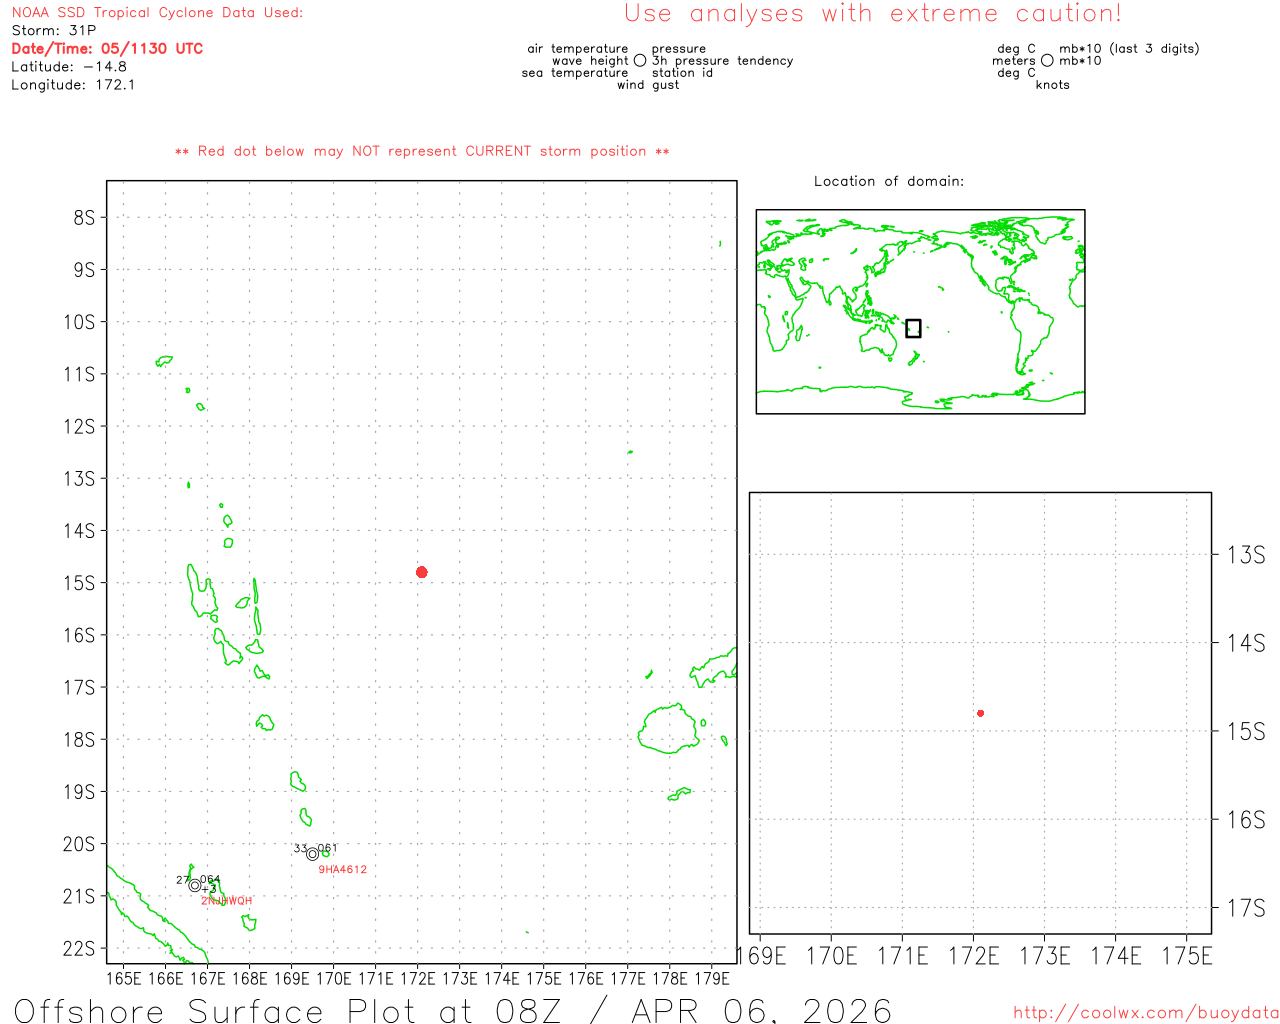
Task: Click the large island outline near 178E 18S
Action: pyautogui.click(x=669, y=729)
